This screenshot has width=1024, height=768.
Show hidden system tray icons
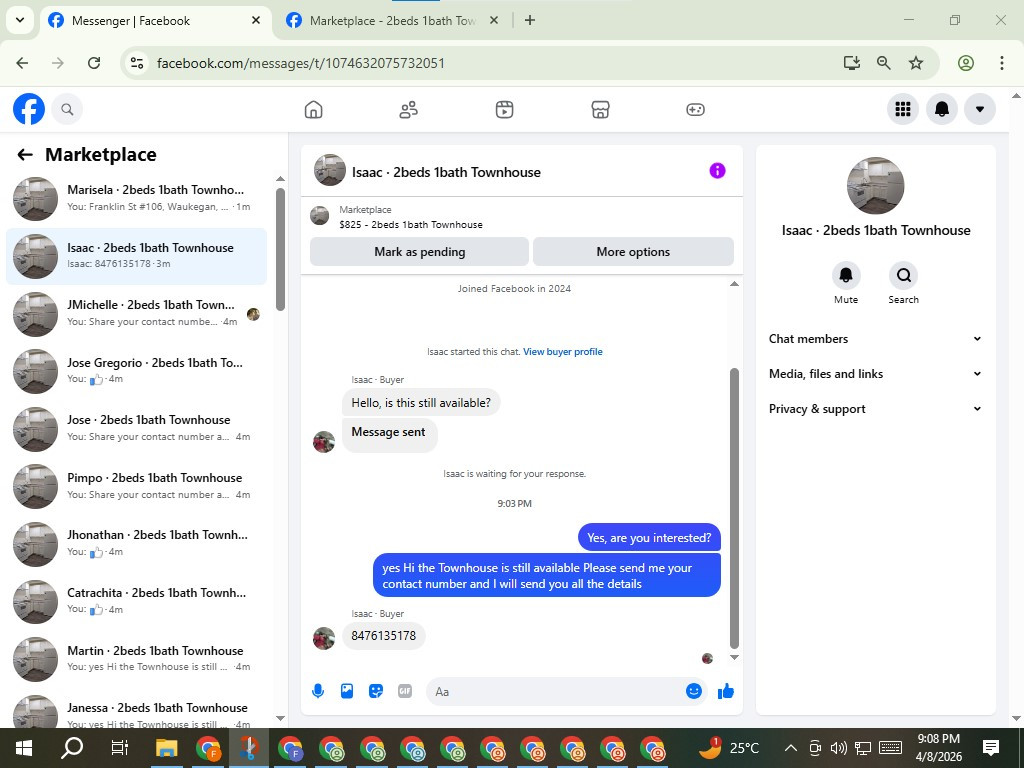coord(790,748)
